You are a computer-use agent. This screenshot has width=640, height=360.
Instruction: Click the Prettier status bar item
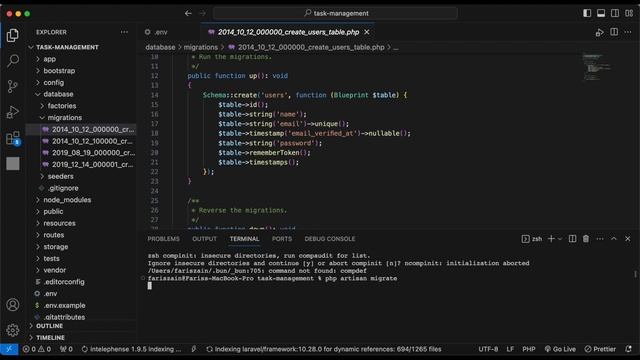point(600,349)
